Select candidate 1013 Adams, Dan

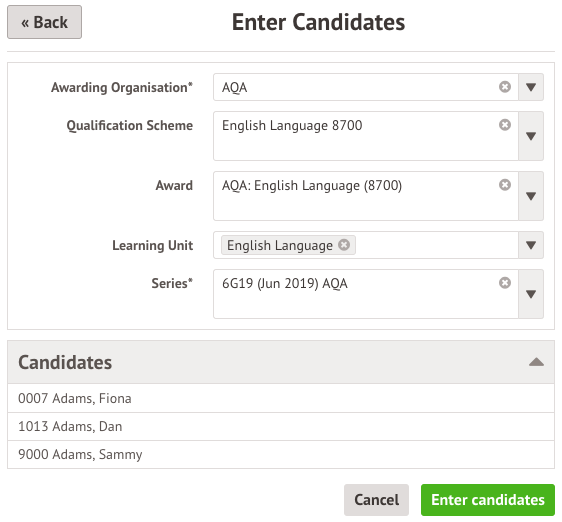click(281, 426)
